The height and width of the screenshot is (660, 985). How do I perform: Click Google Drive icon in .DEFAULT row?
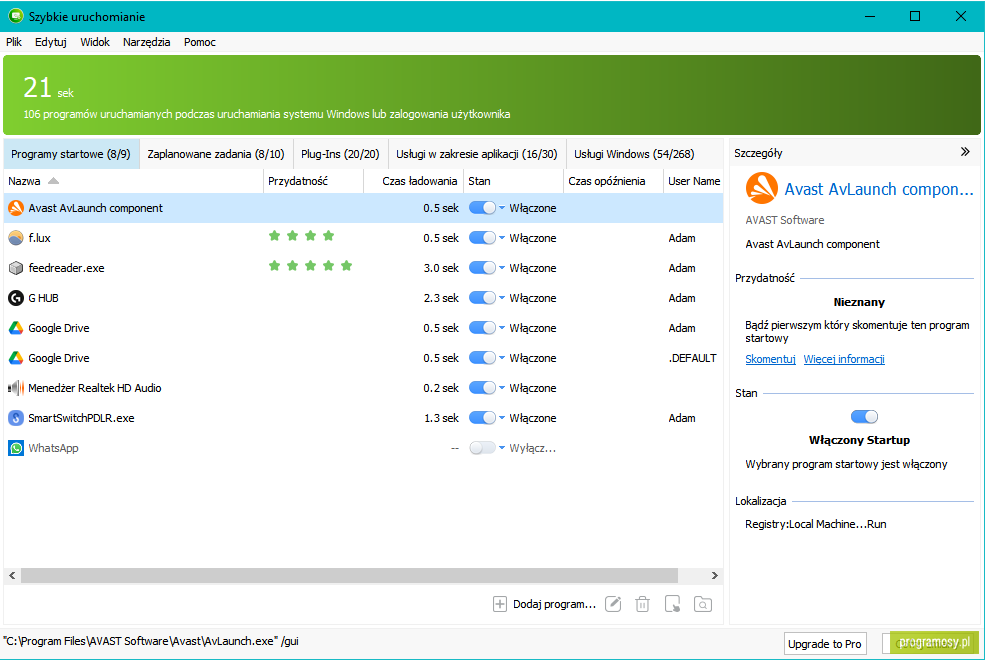click(16, 358)
